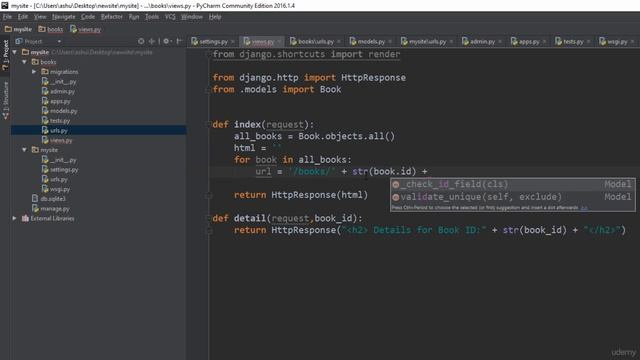Click the mysite breadcrumb in navigation bar

18,29
